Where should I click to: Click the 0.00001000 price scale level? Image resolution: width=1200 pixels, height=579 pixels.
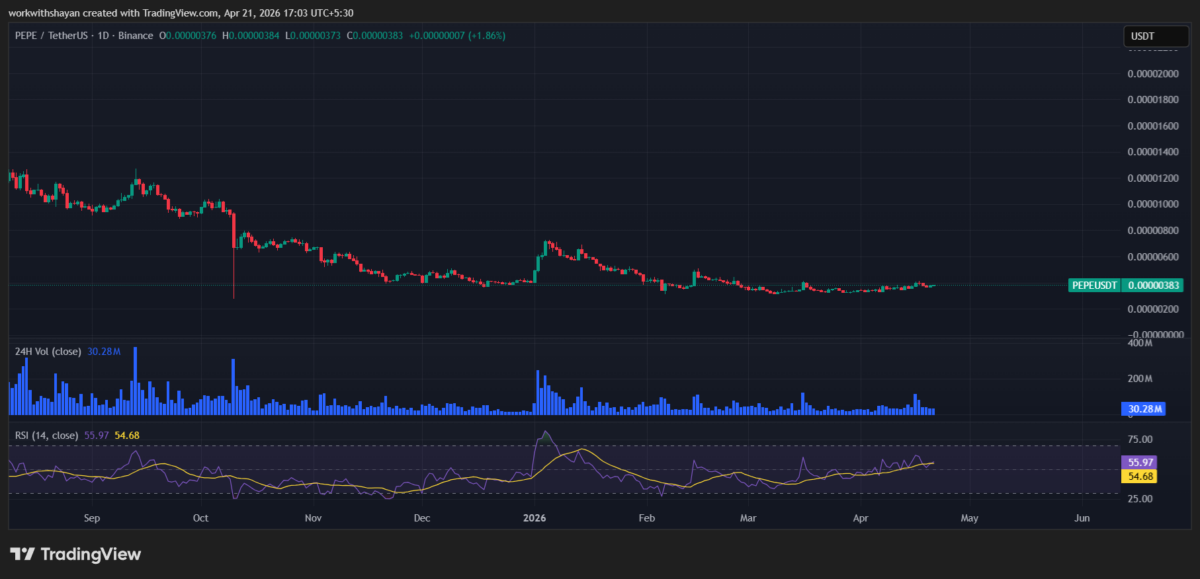tap(1152, 204)
